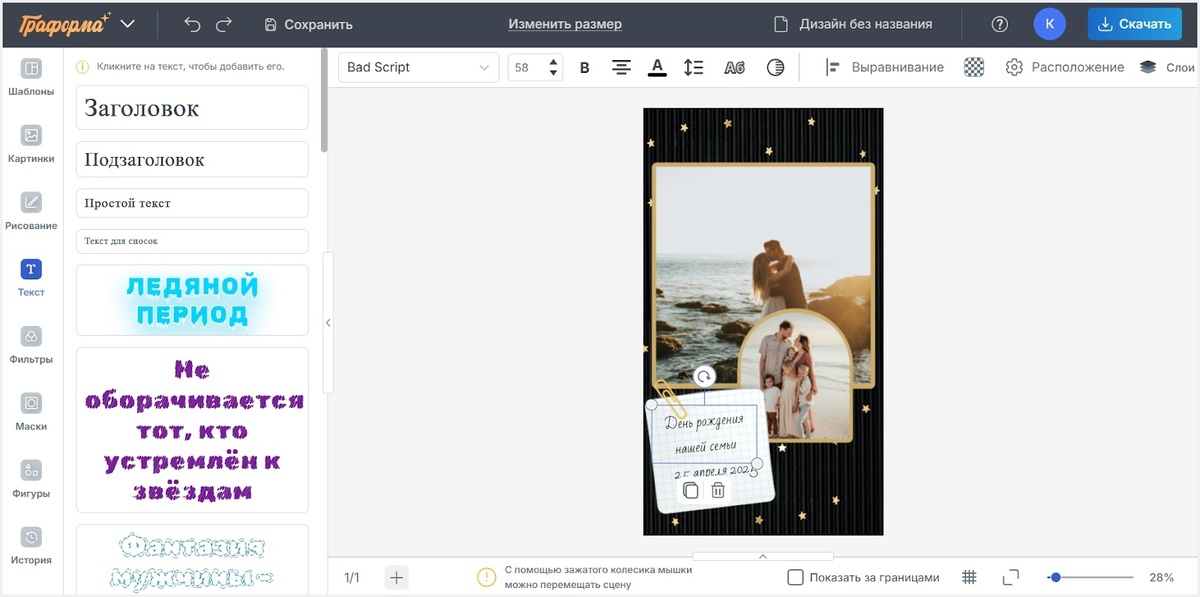Open the user avatar K menu
This screenshot has height=597, width=1200.
[1049, 24]
